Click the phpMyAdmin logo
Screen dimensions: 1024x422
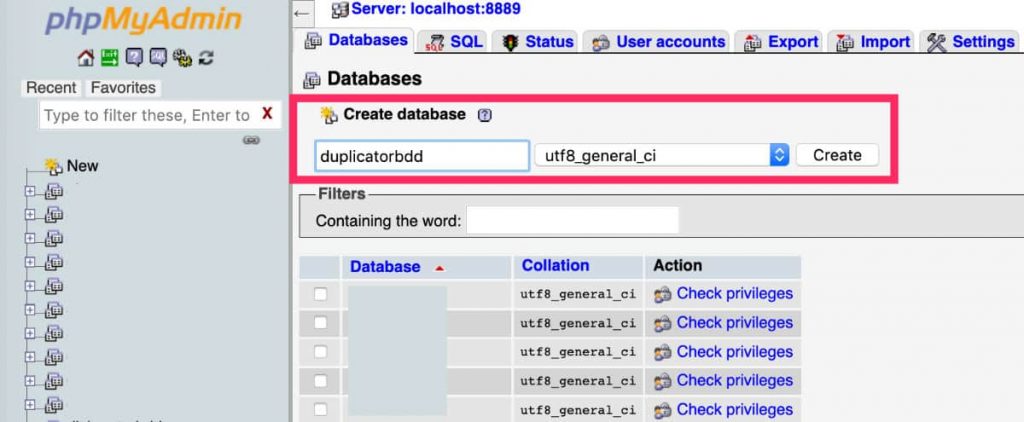(x=144, y=21)
